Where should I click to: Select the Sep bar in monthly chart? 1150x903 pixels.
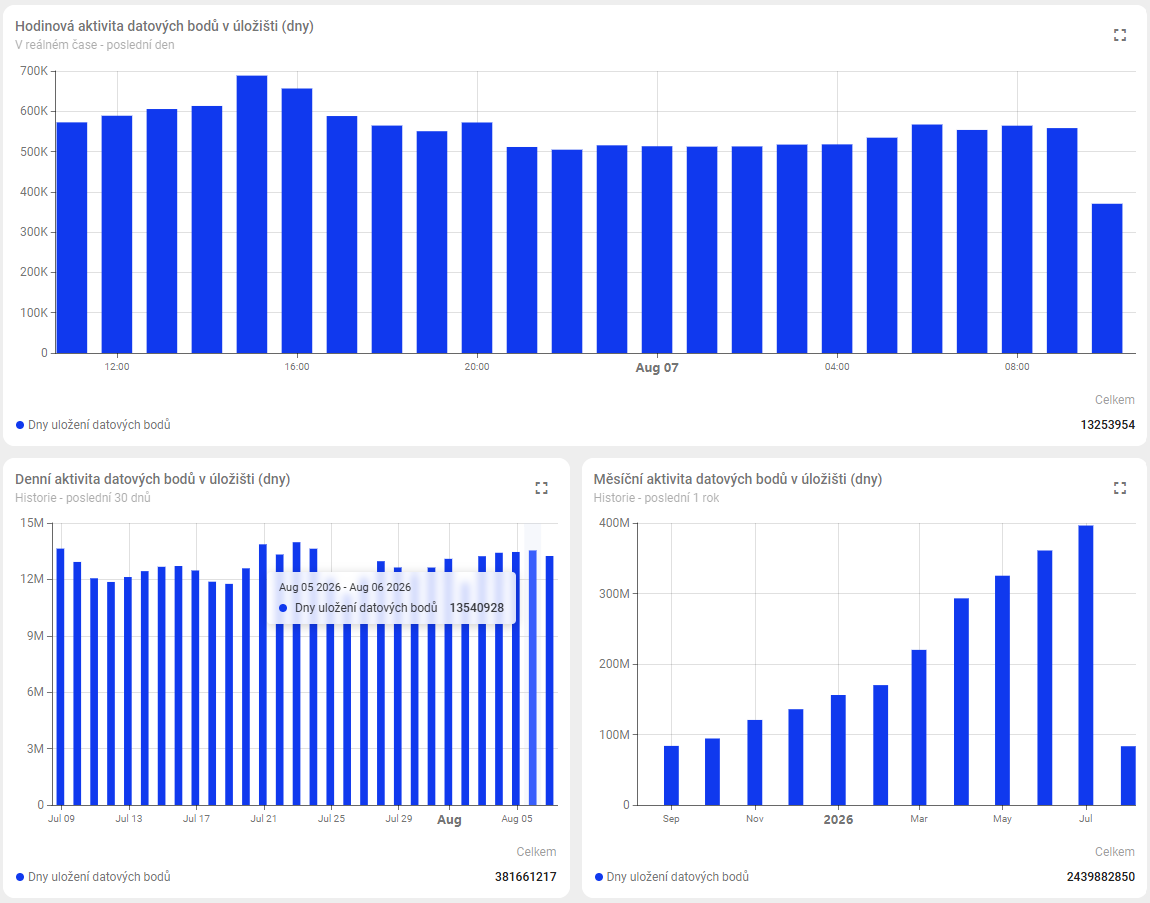pos(671,775)
